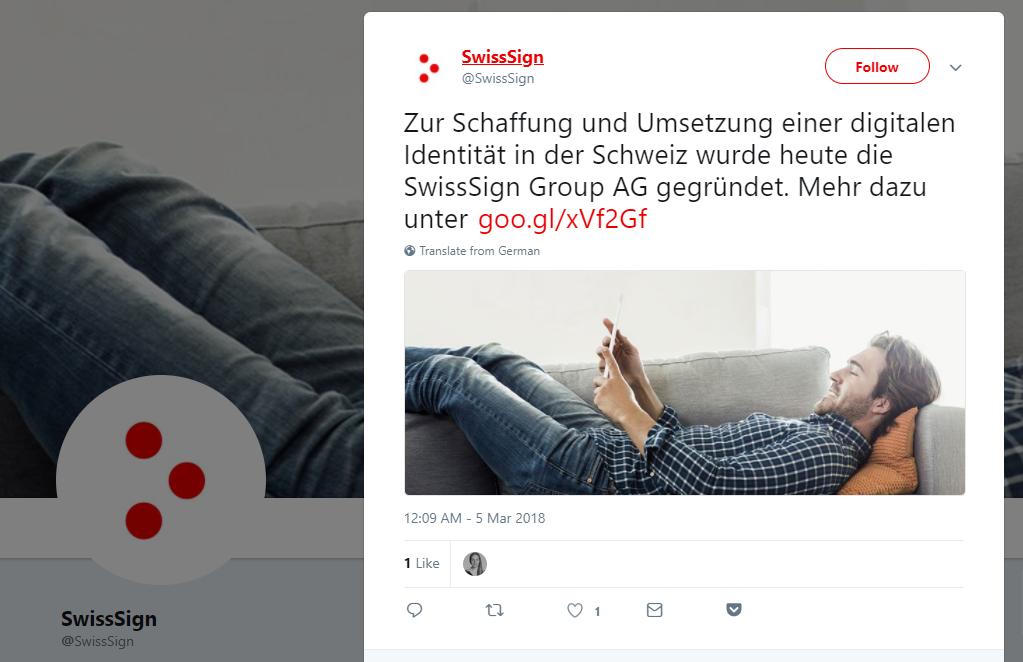
Task: Like the tweet with heart icon
Action: pos(575,610)
